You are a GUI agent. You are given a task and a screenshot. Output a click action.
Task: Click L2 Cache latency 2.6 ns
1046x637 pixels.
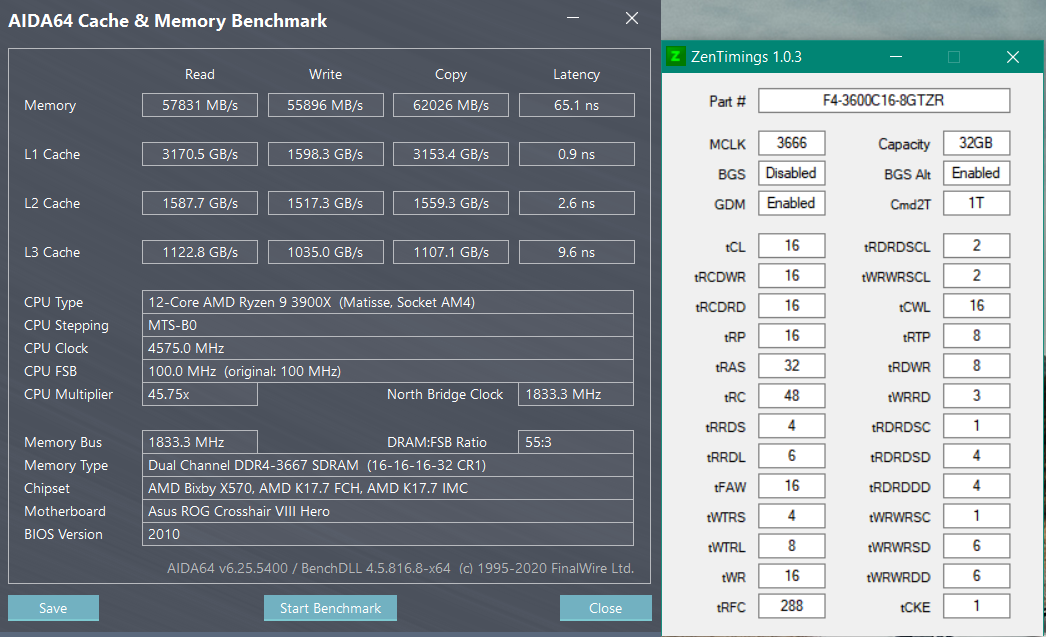point(576,203)
